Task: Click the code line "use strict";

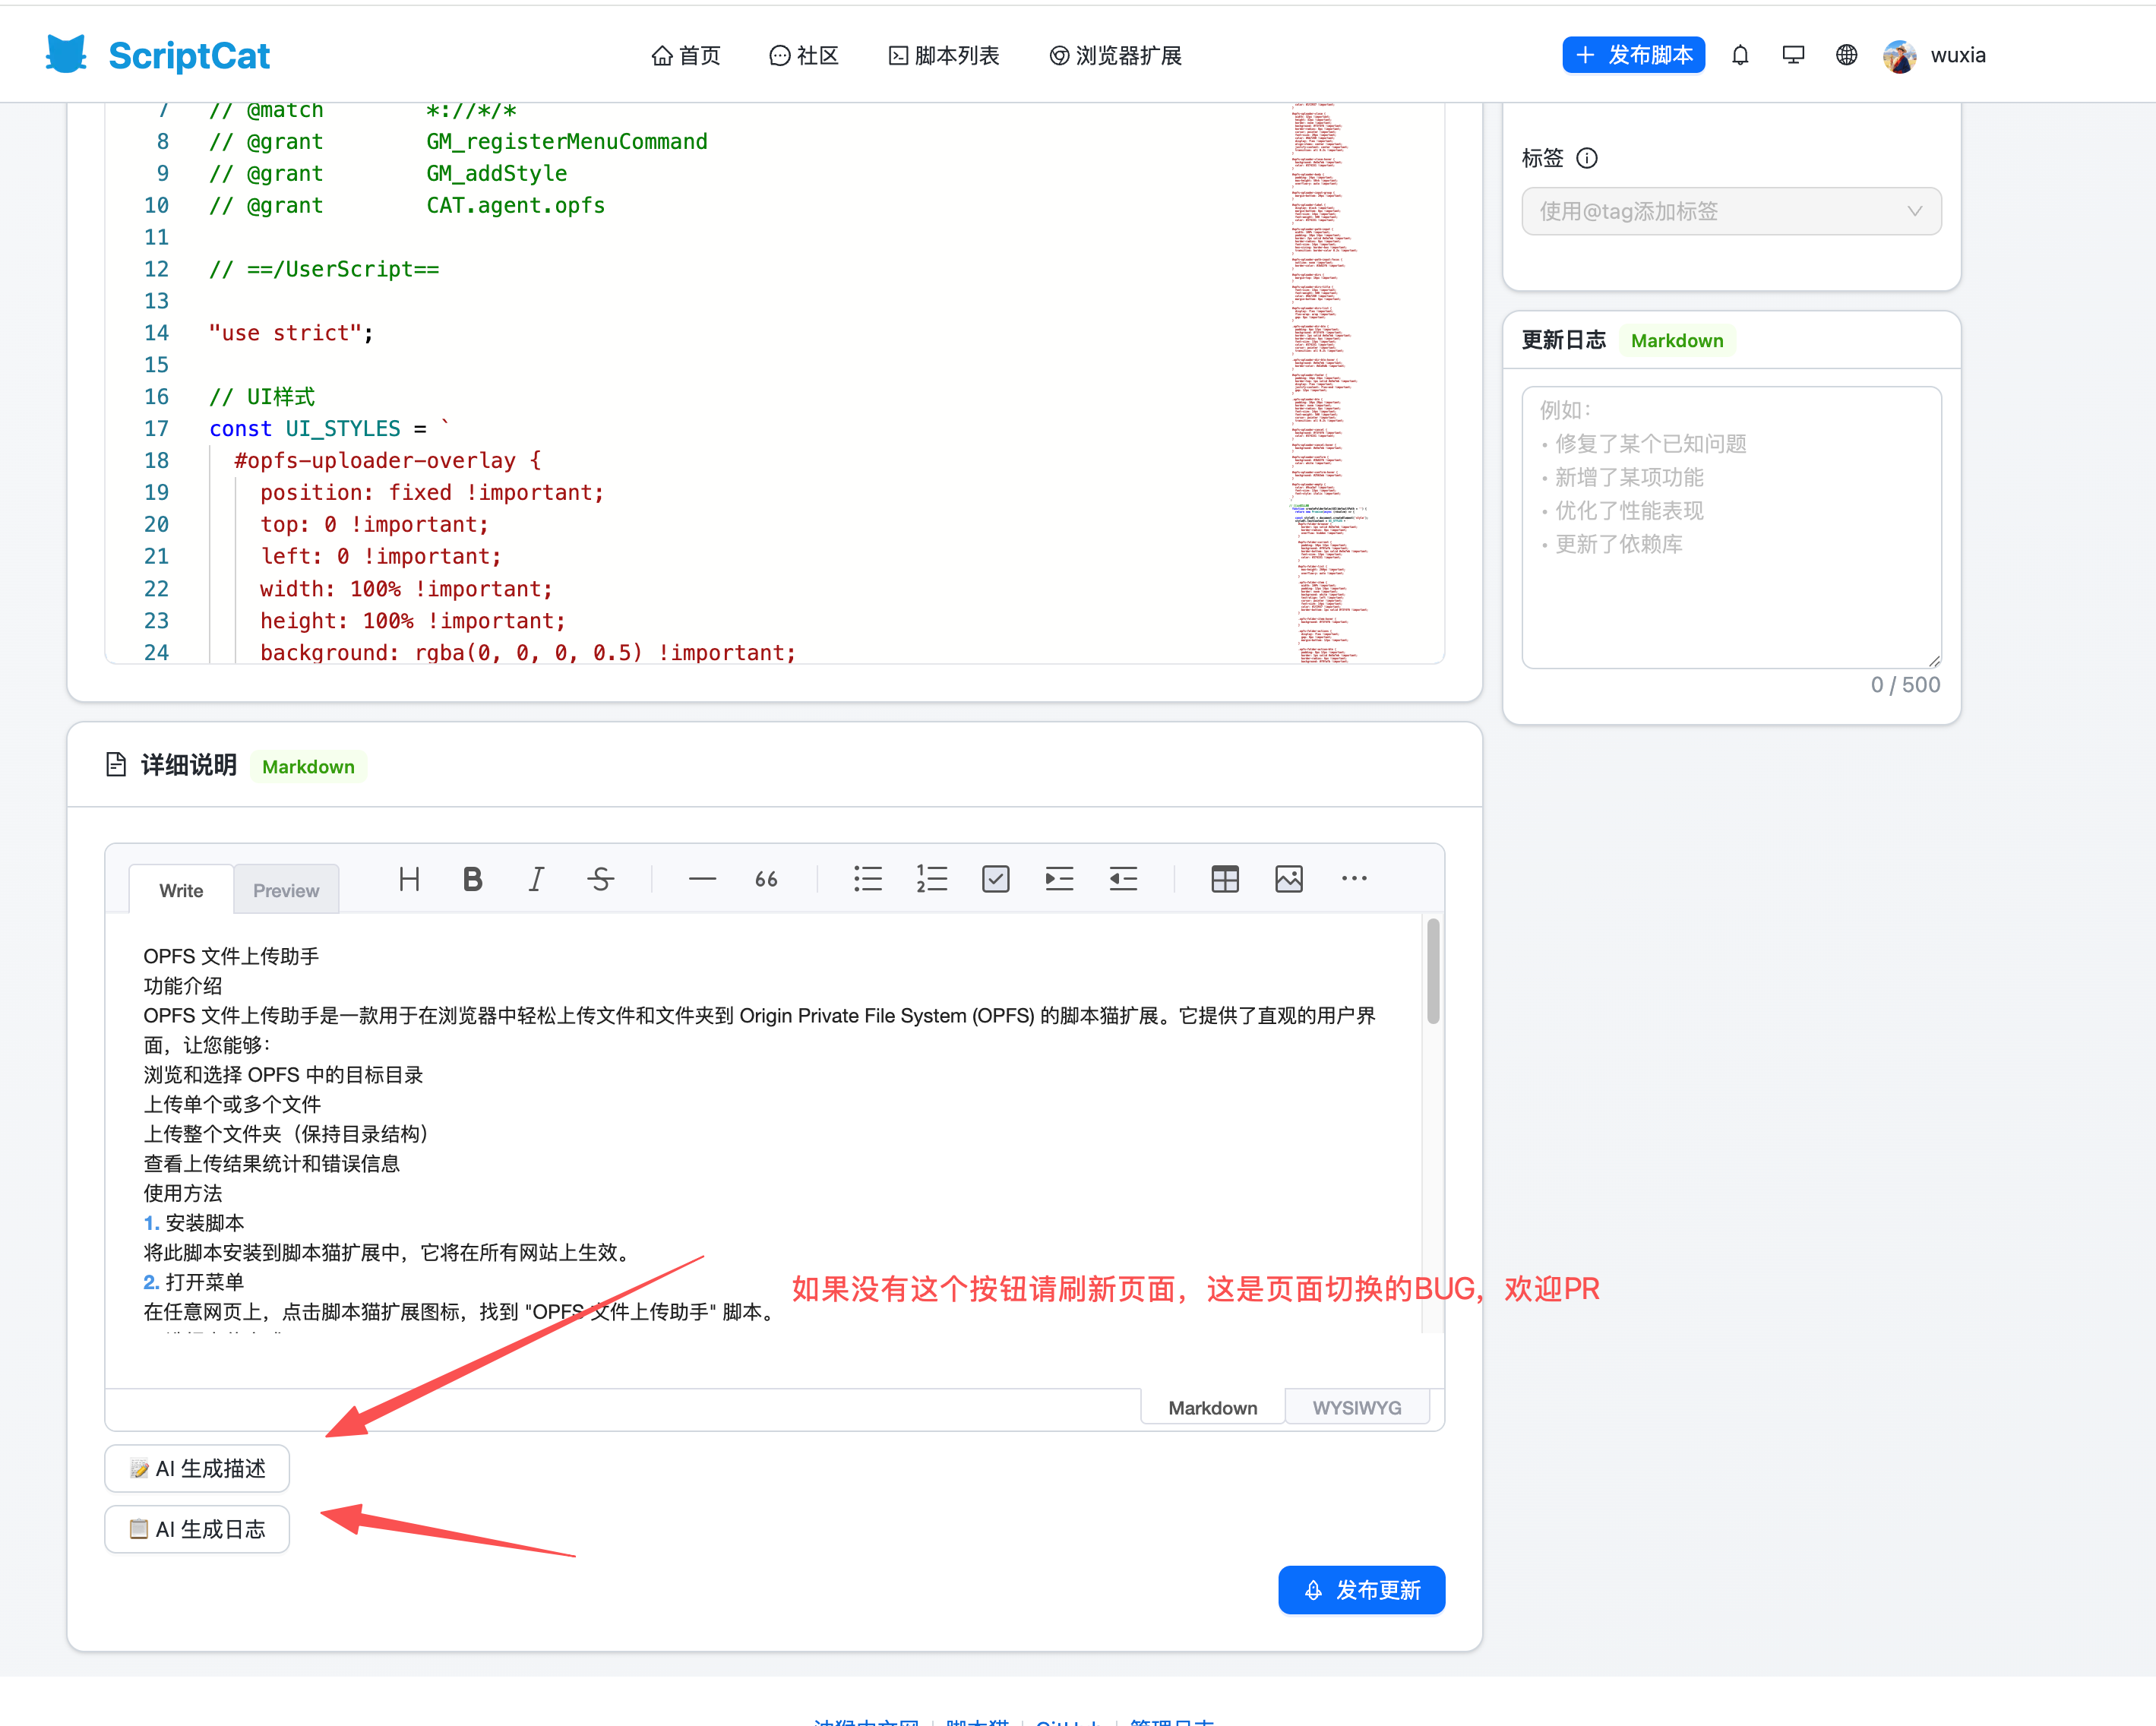Action: (291, 333)
